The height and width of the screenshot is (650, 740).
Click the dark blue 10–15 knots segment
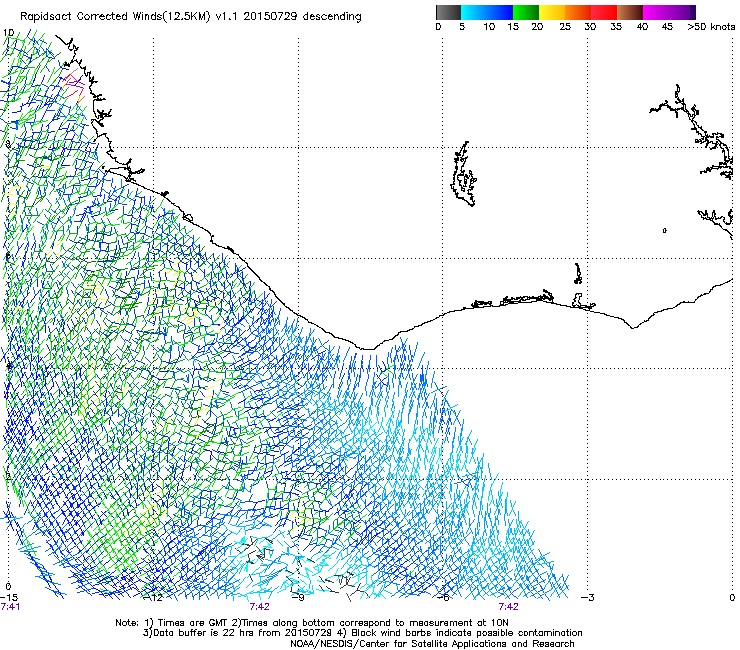pos(500,12)
